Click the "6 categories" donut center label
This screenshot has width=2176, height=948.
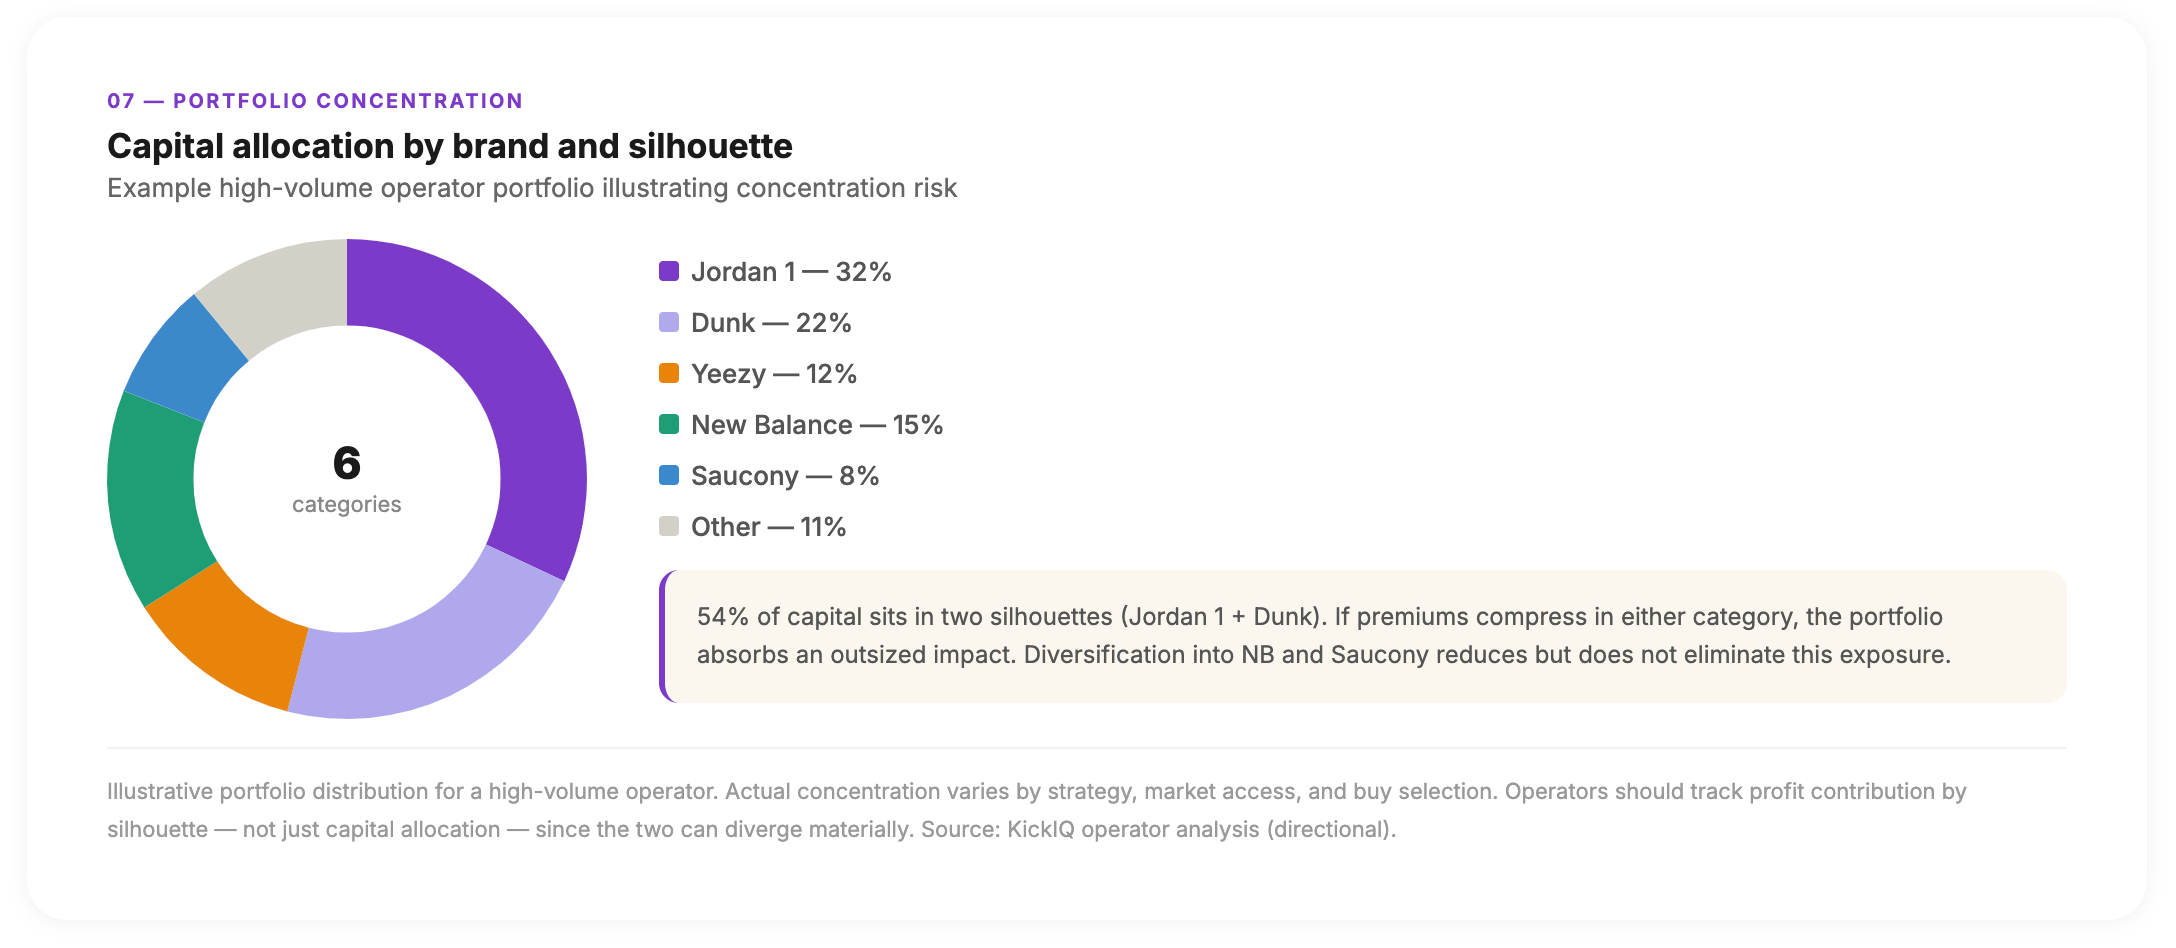[x=346, y=479]
